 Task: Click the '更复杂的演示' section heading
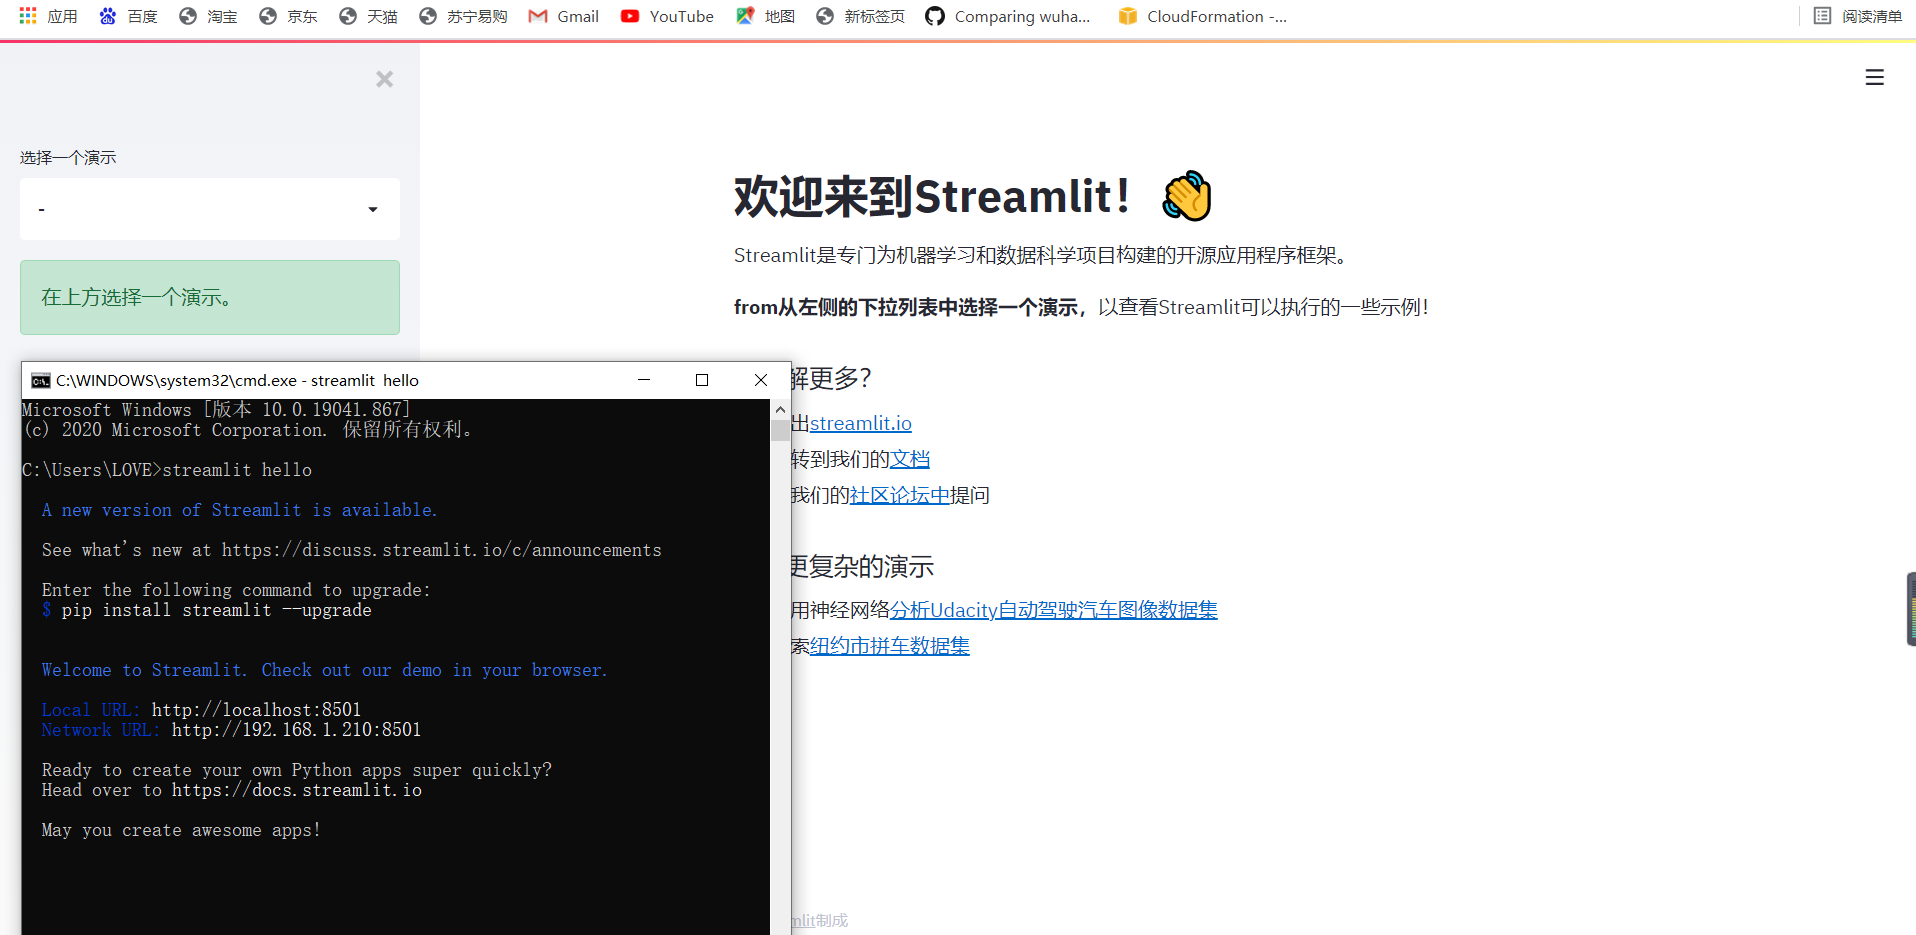pyautogui.click(x=862, y=567)
